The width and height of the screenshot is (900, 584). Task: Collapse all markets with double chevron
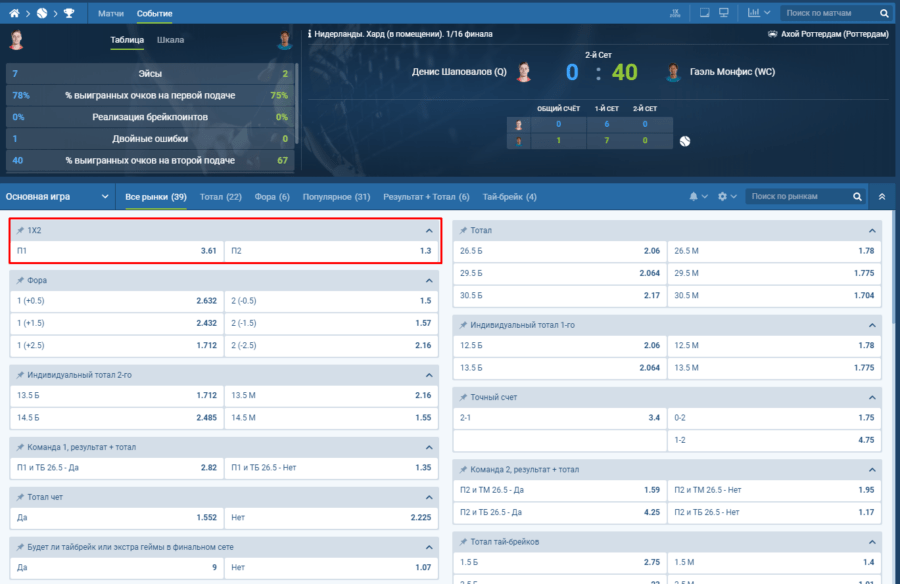(x=882, y=197)
